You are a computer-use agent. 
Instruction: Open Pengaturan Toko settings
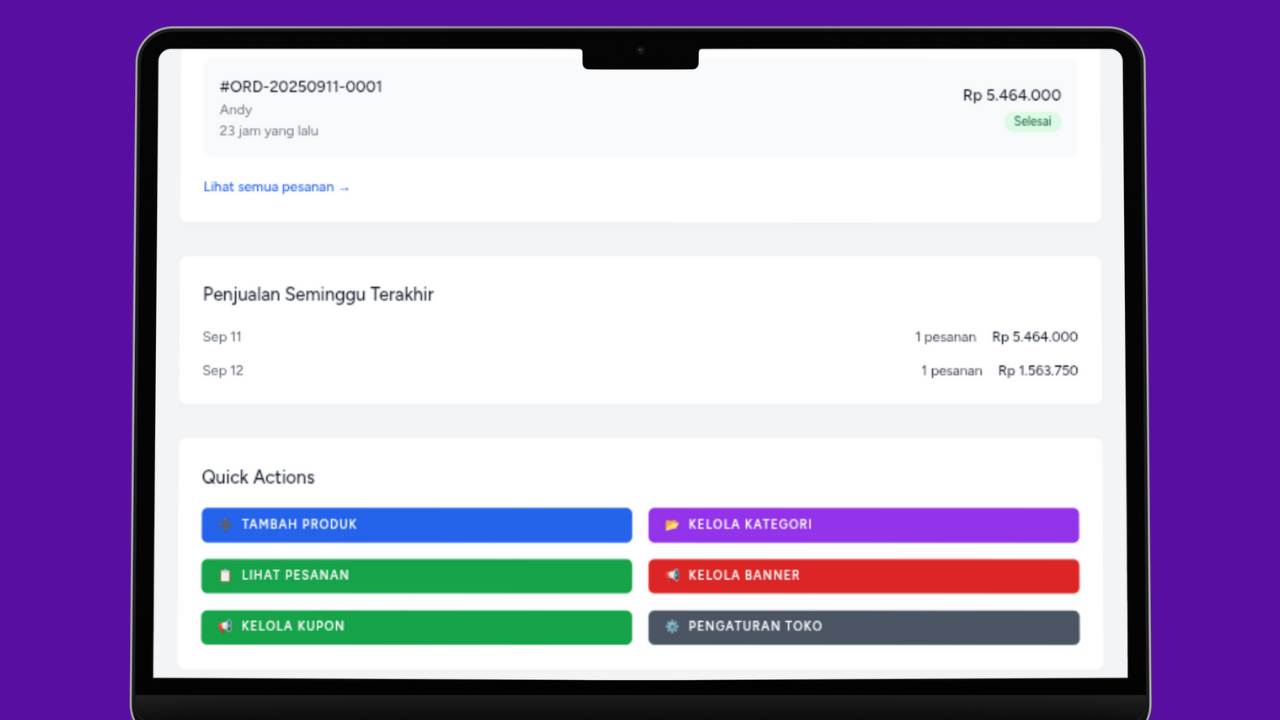[x=863, y=627]
